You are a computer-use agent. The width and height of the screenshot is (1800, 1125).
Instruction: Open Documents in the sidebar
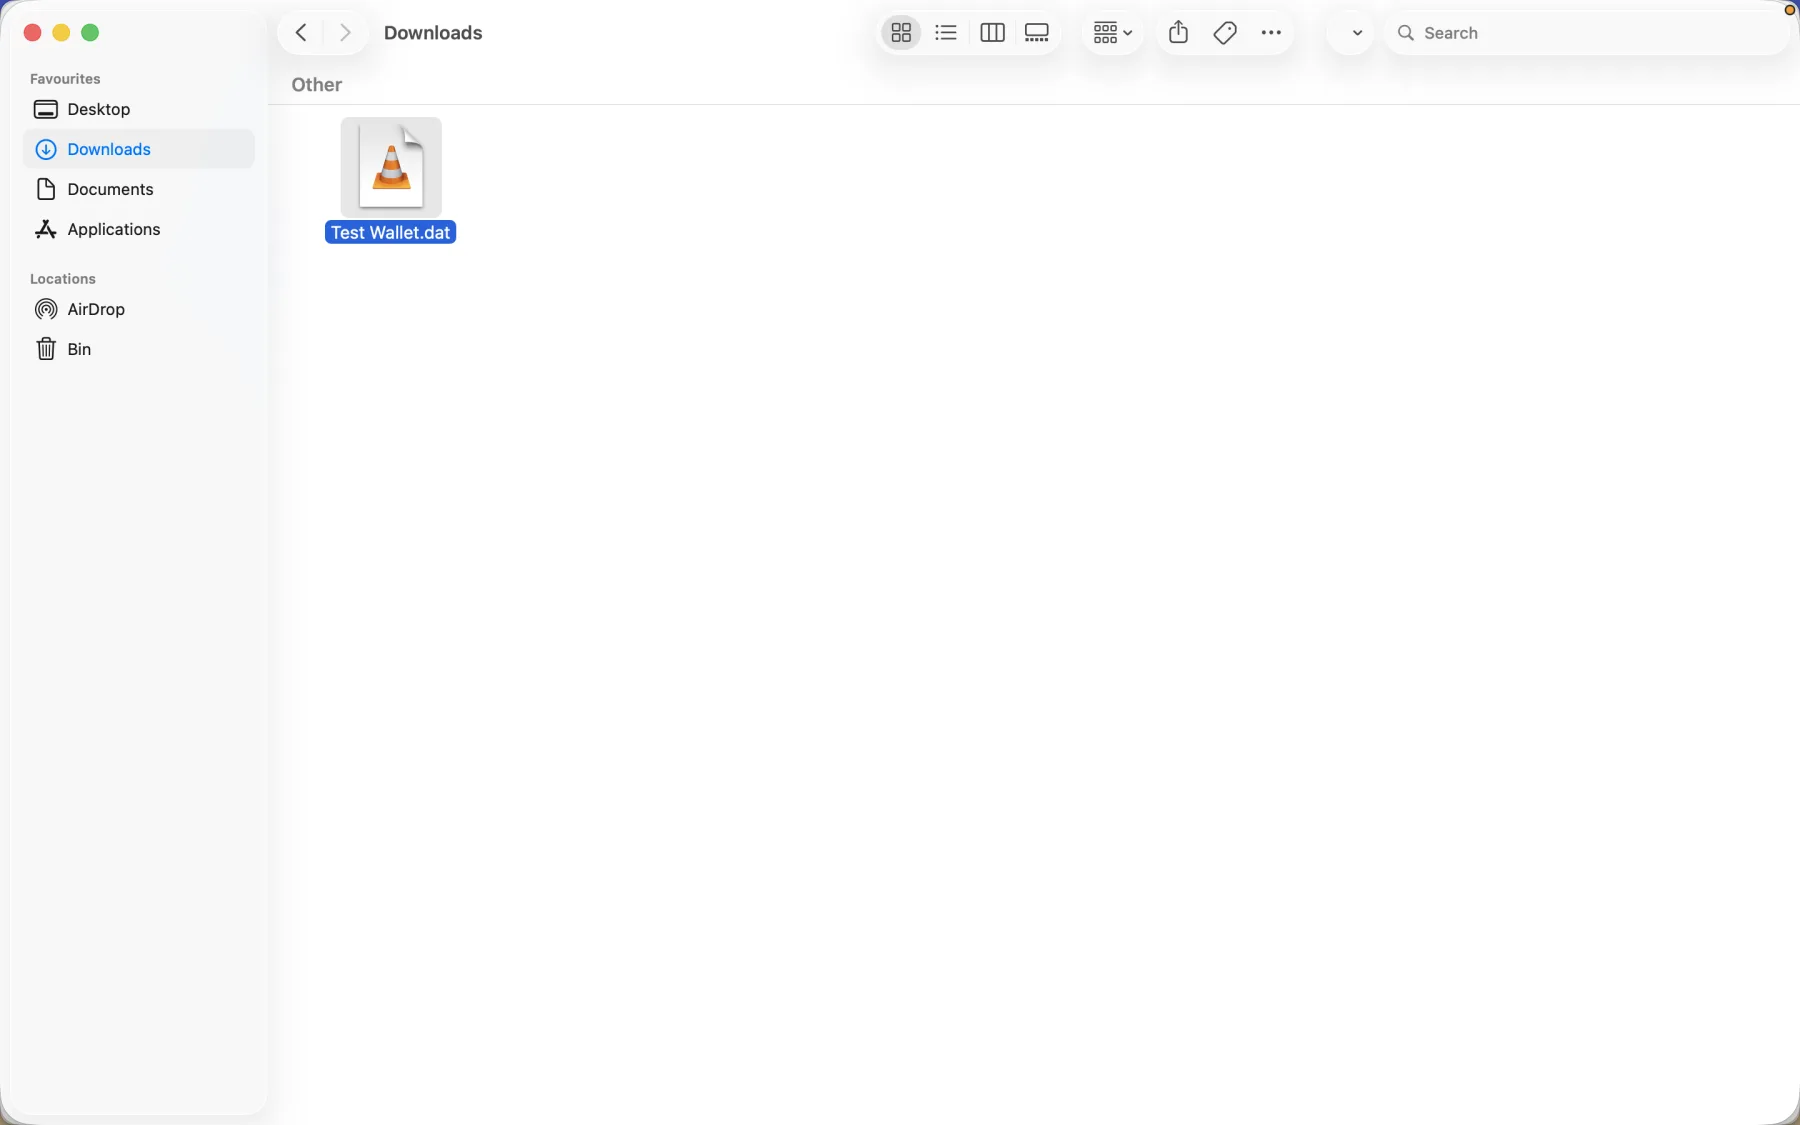click(138, 189)
